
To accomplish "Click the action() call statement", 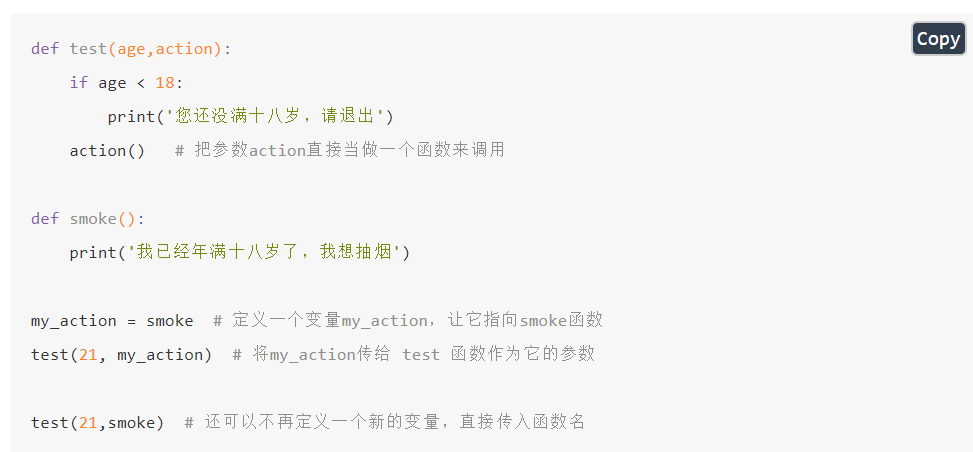I will tap(107, 151).
